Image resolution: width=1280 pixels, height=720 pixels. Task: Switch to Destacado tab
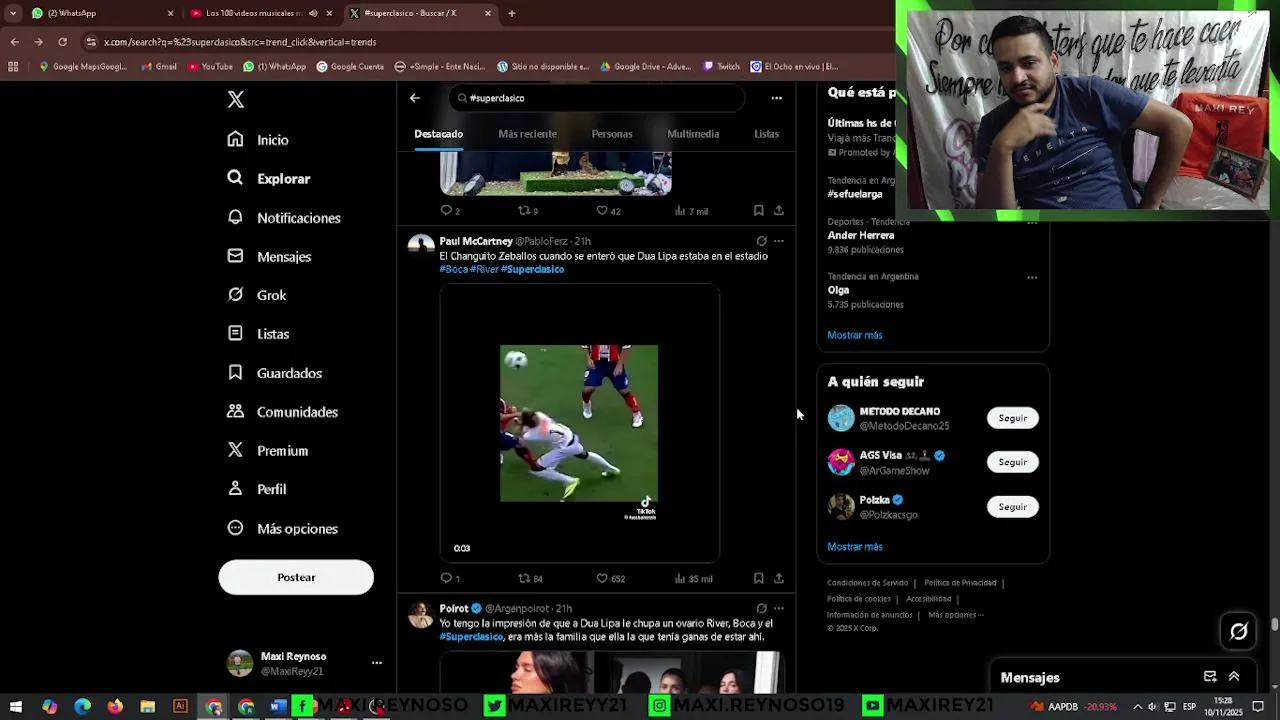[x=438, y=134]
